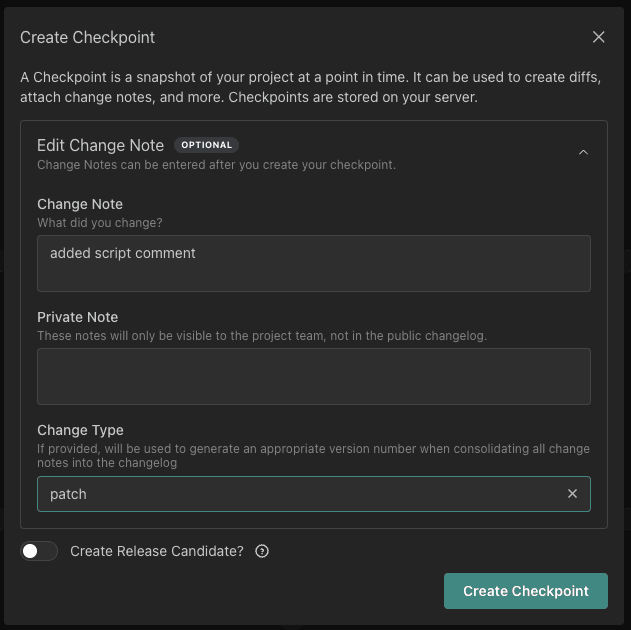Click the Private Note text field
The width and height of the screenshot is (631, 630).
313,376
